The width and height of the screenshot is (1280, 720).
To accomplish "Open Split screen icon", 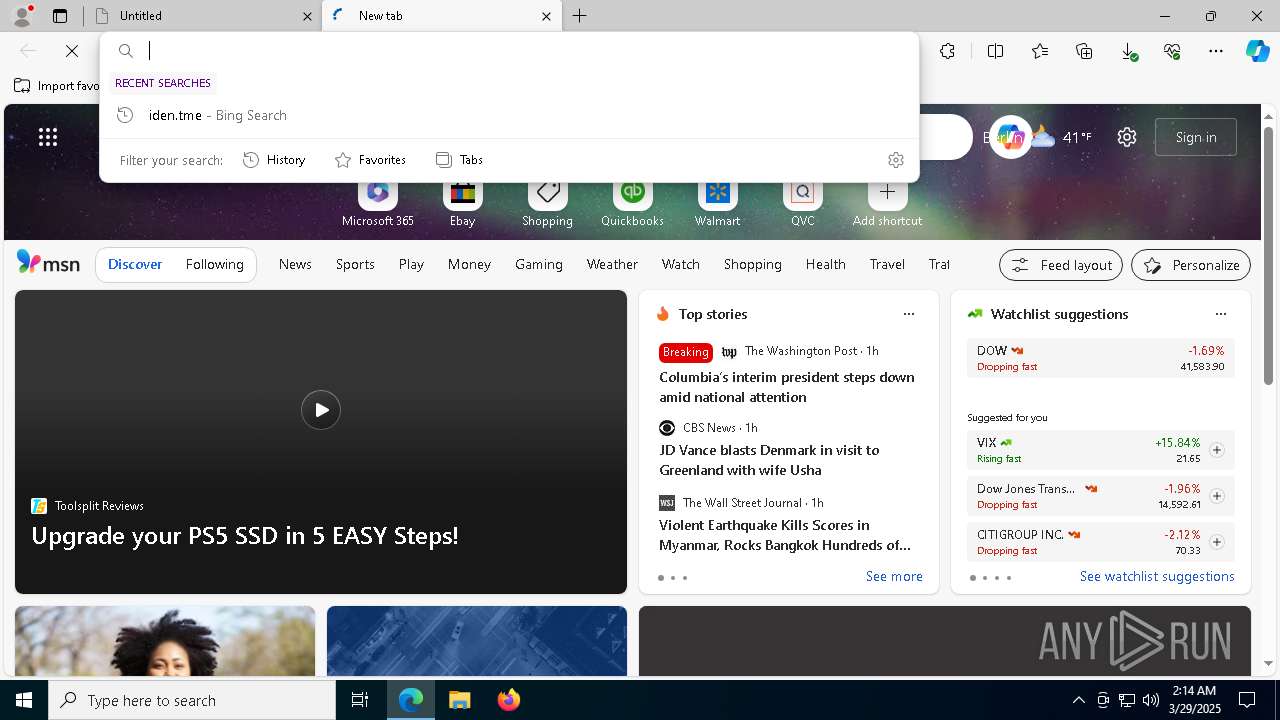I will click(995, 51).
